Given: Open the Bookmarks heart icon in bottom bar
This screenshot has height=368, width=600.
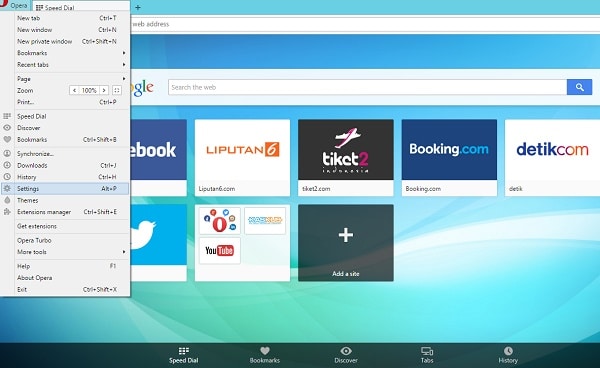Looking at the screenshot, I should pos(265,350).
